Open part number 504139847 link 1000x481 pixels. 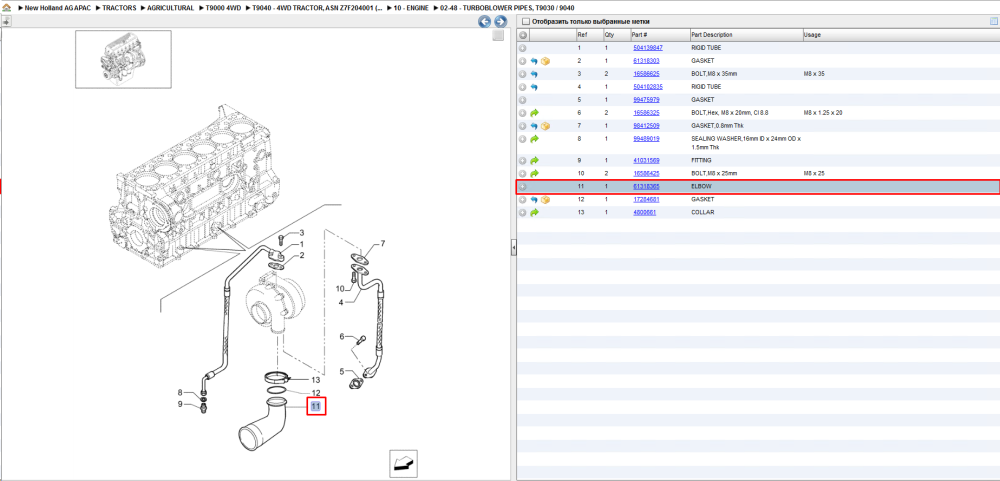click(647, 48)
